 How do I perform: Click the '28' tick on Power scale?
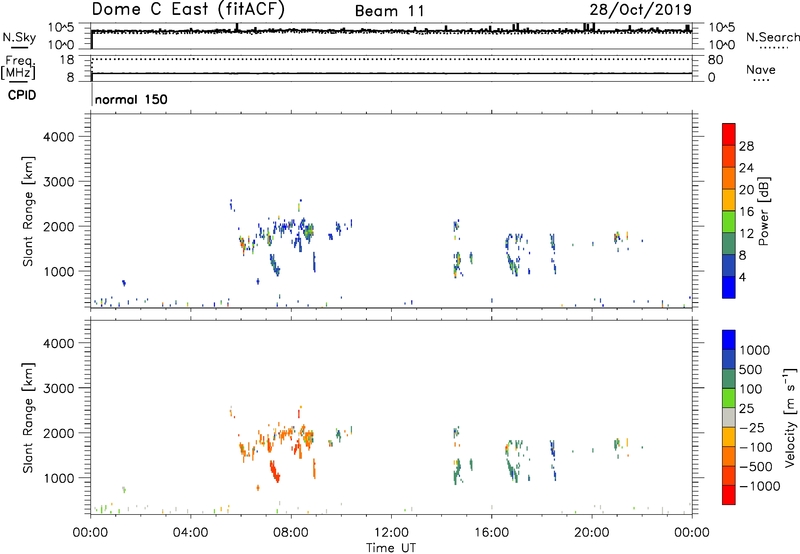[x=746, y=146]
